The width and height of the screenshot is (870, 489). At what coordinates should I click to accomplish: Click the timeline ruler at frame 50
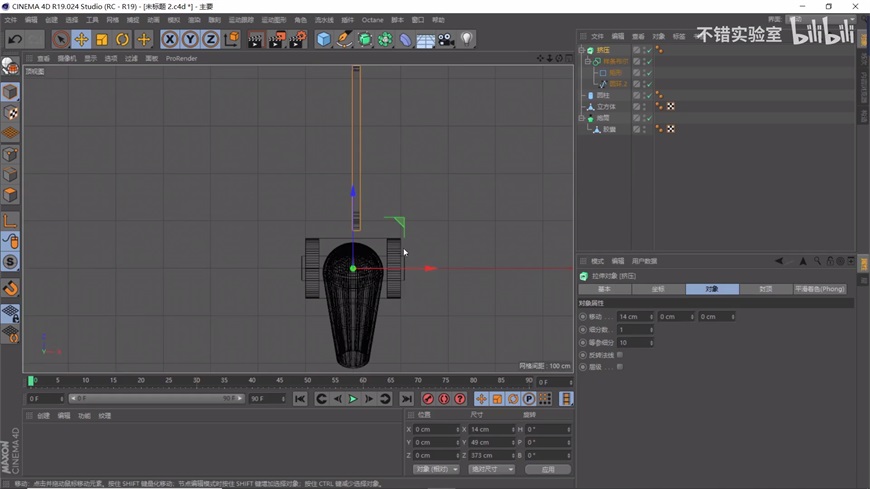(x=307, y=381)
